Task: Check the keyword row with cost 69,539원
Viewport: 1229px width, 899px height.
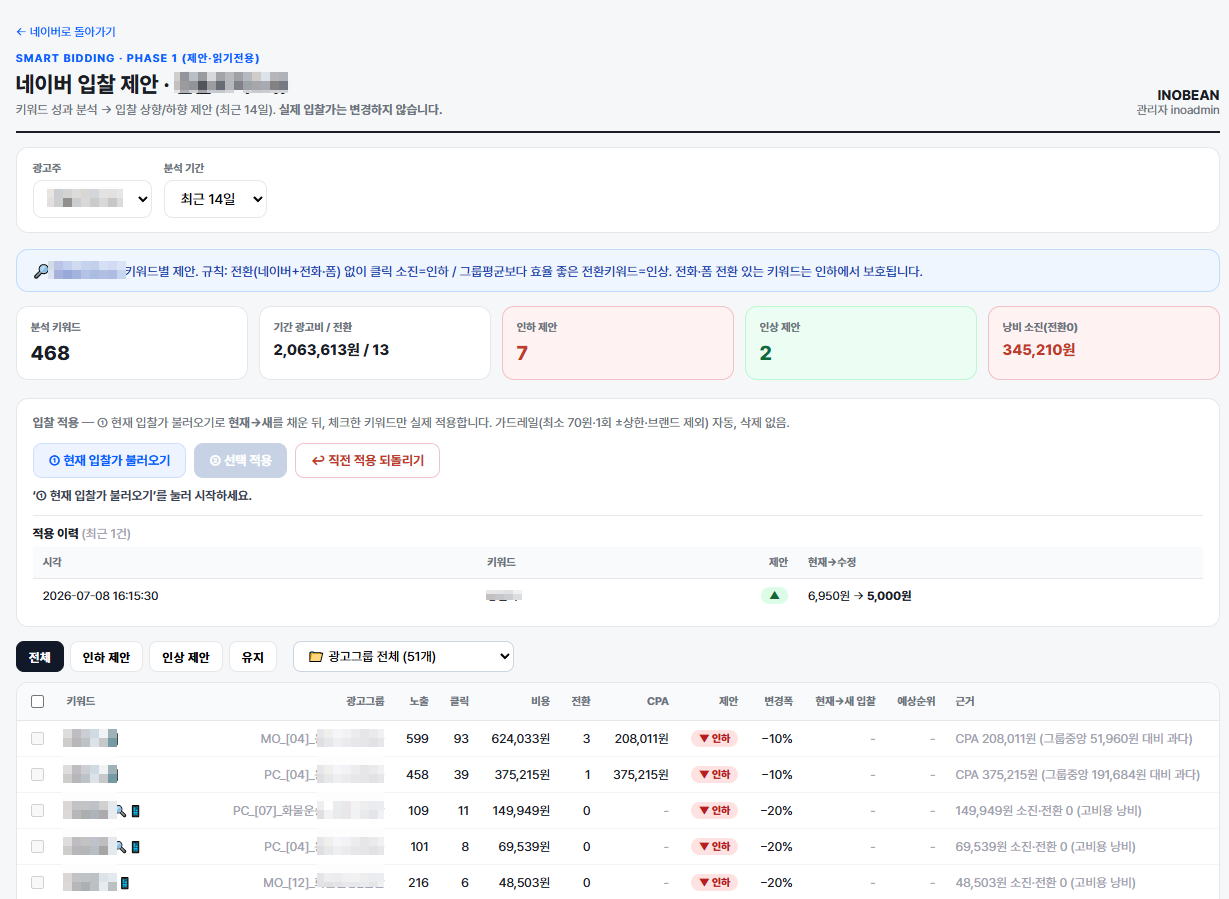Action: (x=38, y=847)
